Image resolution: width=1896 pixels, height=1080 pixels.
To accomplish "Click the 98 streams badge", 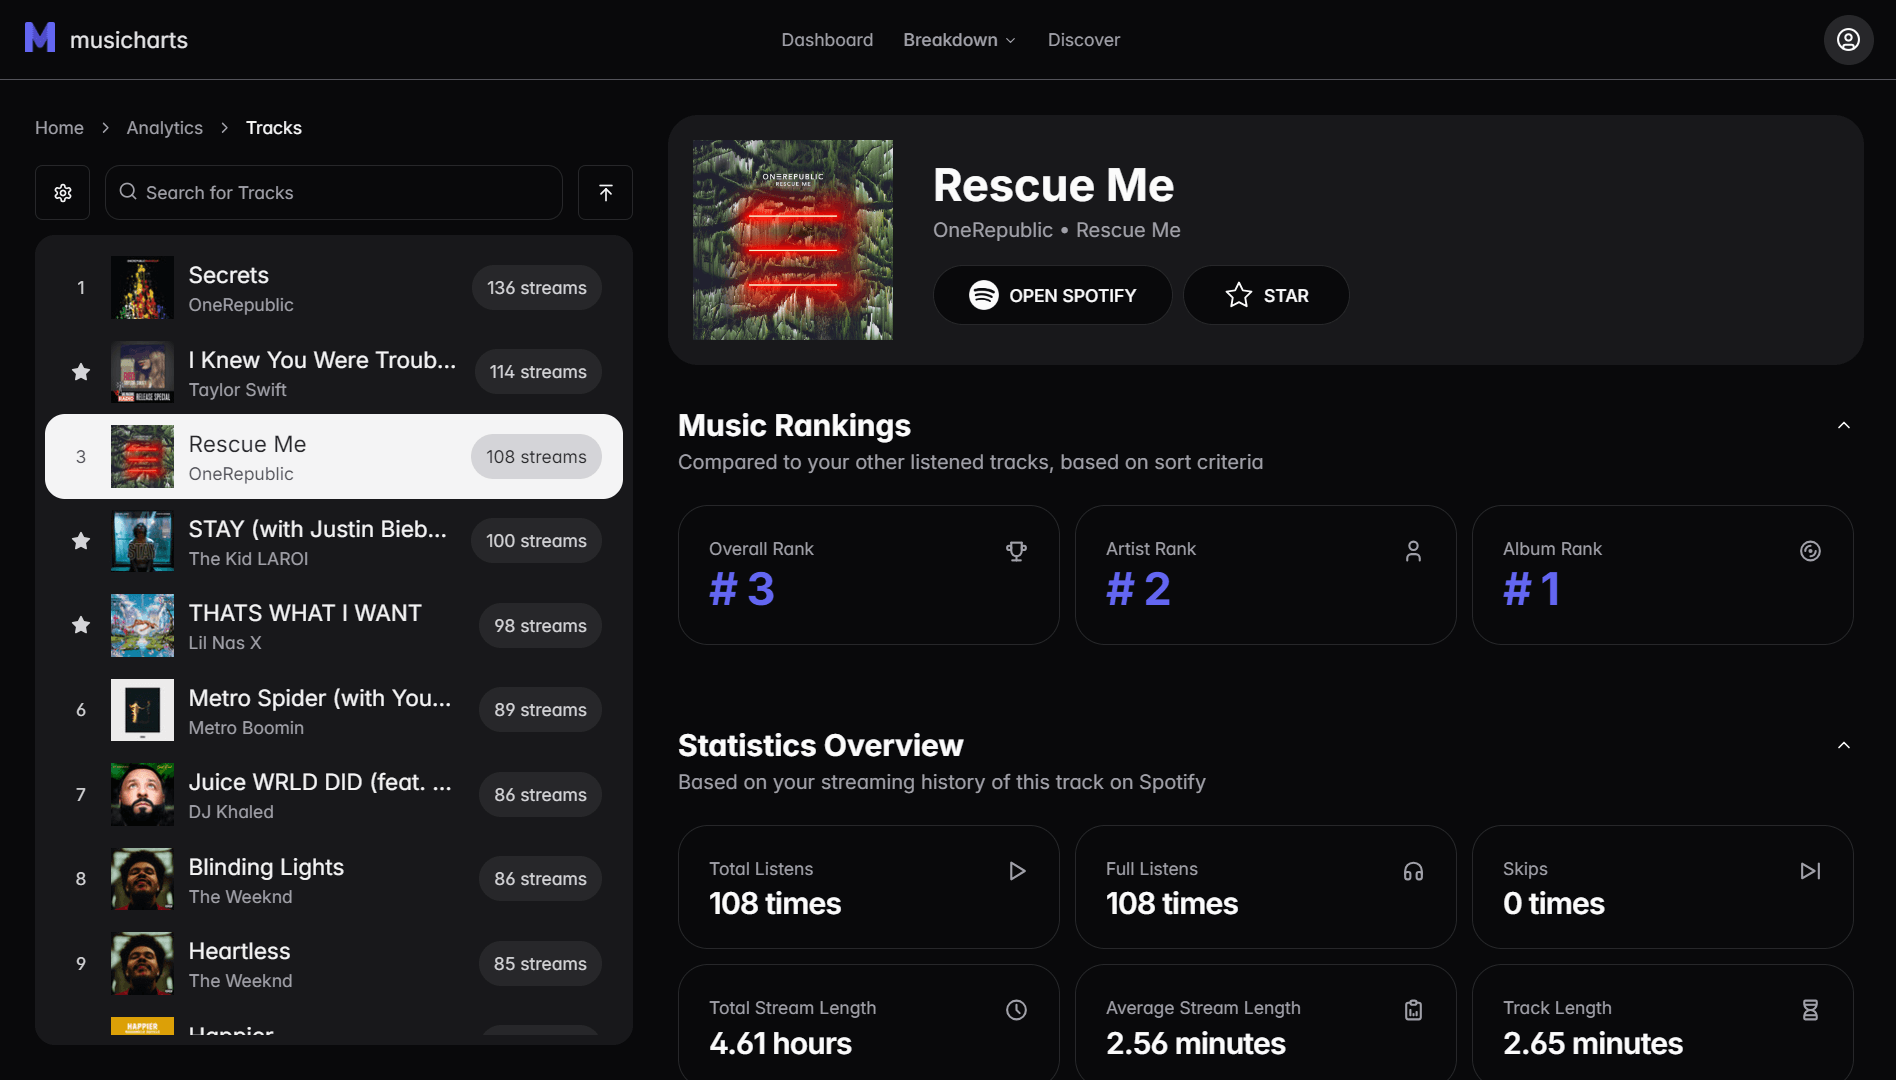I will (x=540, y=626).
